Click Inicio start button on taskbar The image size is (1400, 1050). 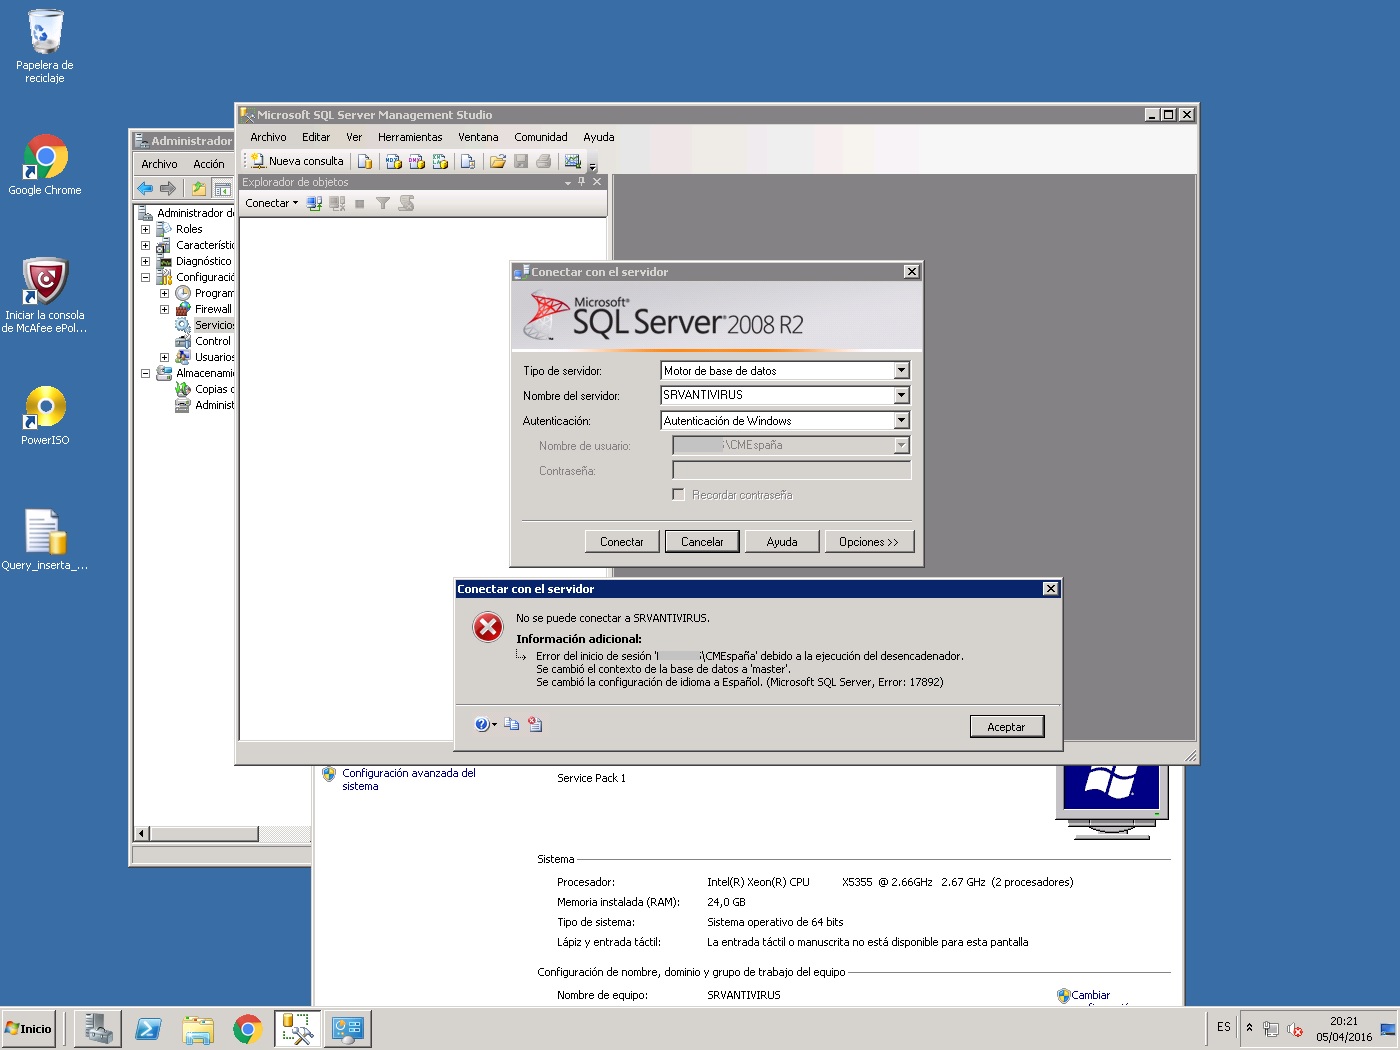29,1029
